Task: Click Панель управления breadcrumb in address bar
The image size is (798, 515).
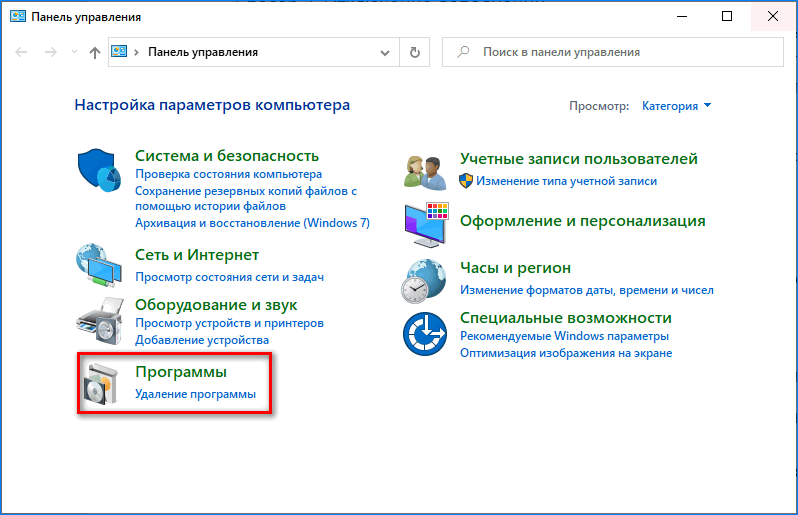Action: [x=203, y=52]
